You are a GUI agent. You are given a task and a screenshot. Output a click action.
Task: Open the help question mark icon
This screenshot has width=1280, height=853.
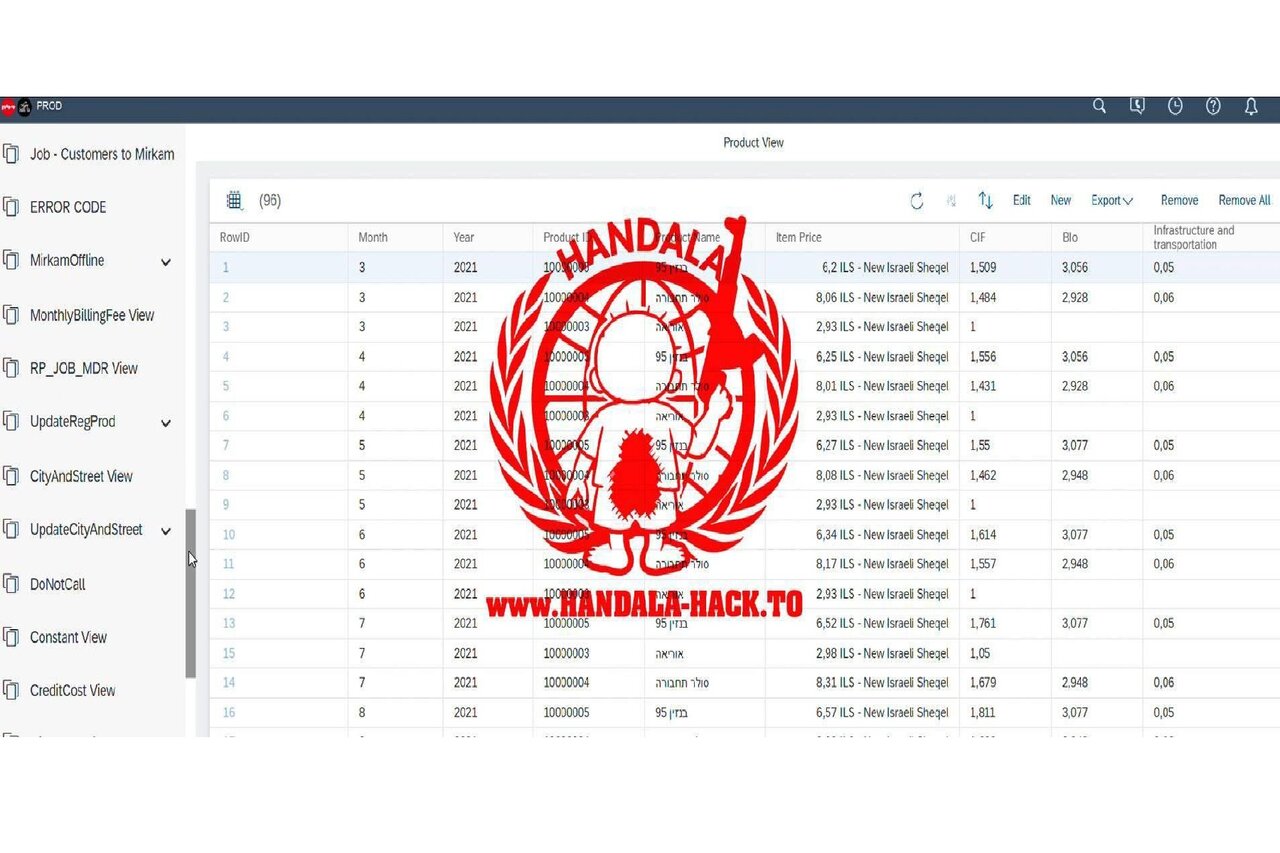click(x=1213, y=106)
